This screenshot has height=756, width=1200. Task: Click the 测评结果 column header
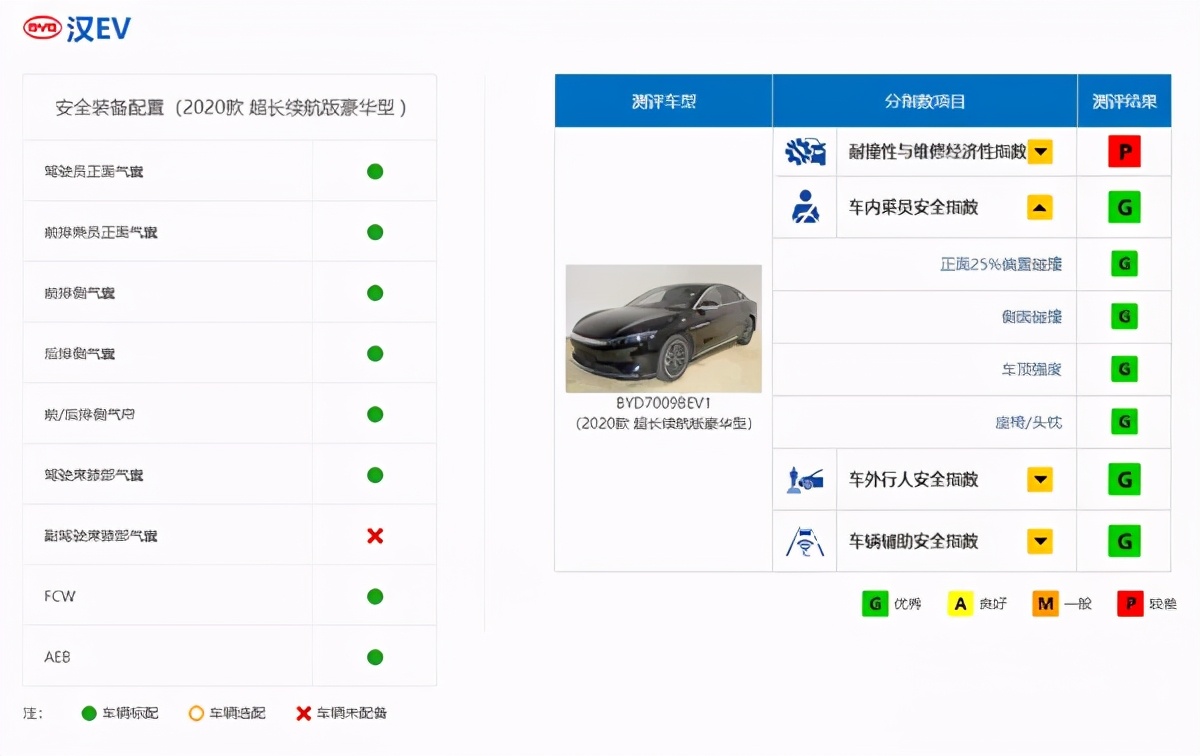point(1124,100)
